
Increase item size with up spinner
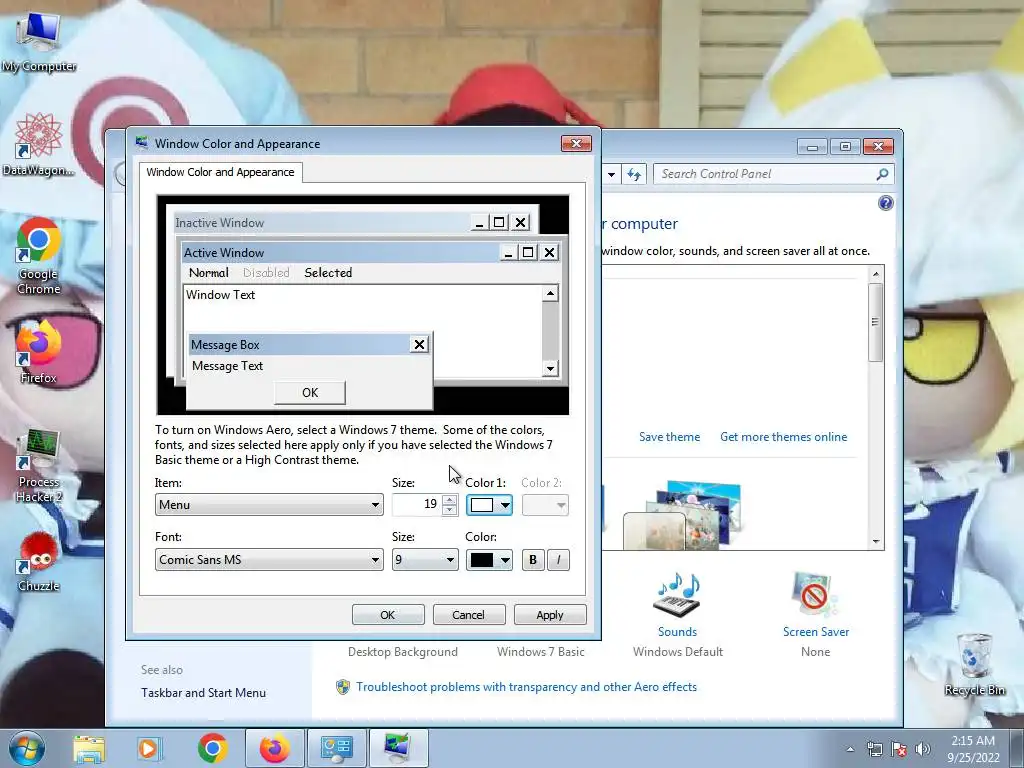click(449, 500)
